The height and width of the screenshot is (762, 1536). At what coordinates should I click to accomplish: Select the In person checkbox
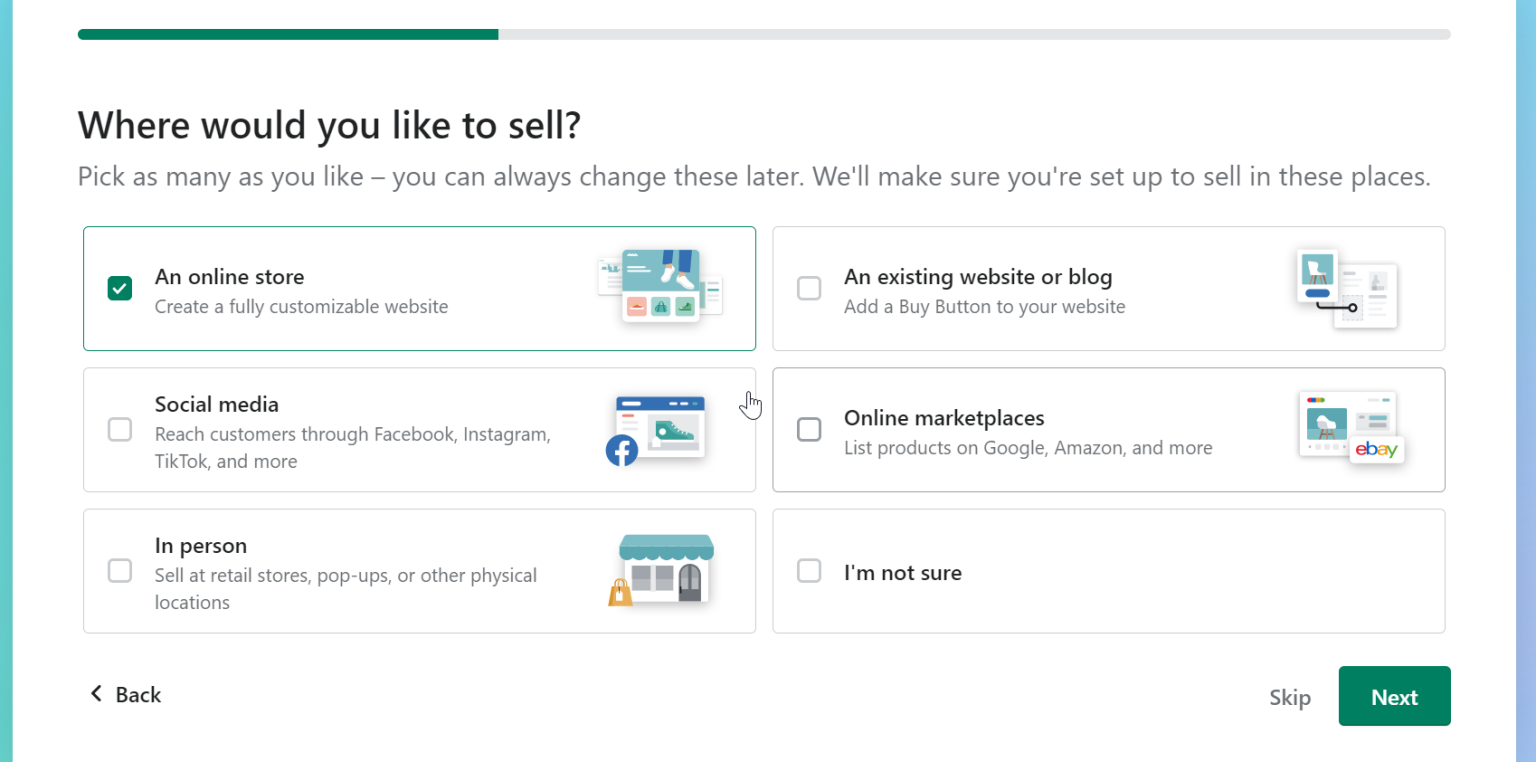coord(119,570)
